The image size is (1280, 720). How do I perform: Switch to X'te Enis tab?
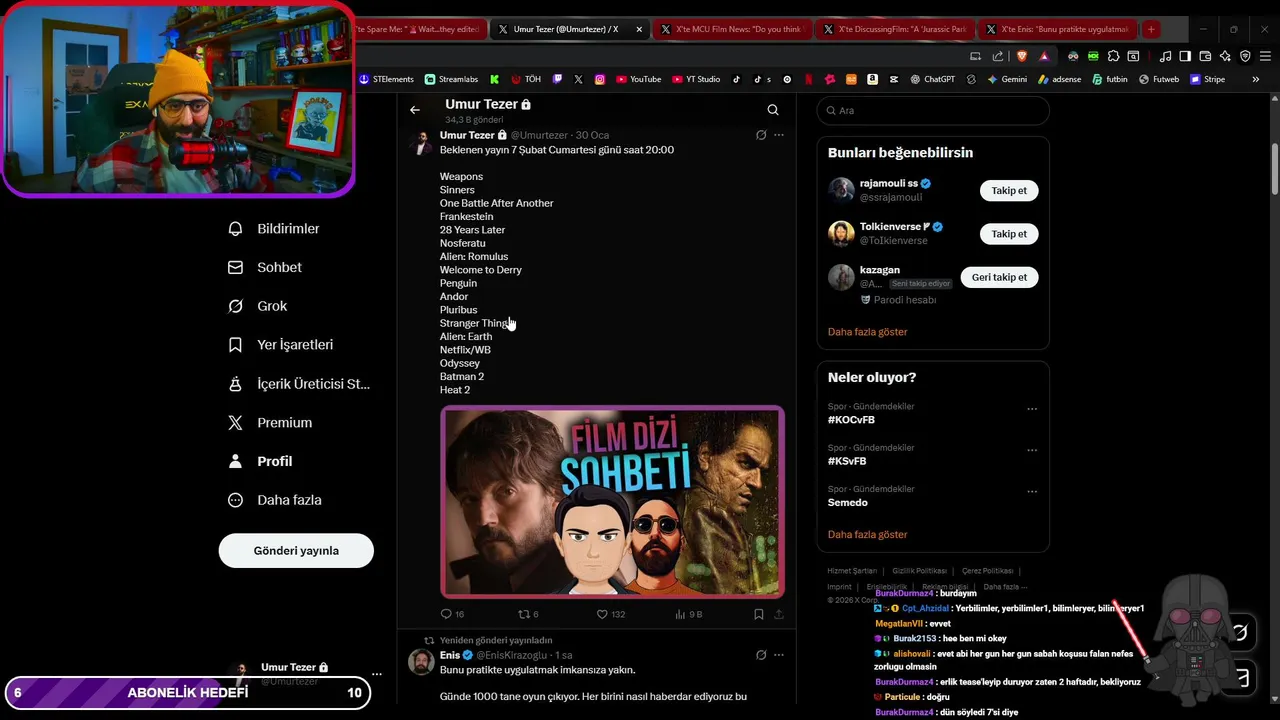1058,29
